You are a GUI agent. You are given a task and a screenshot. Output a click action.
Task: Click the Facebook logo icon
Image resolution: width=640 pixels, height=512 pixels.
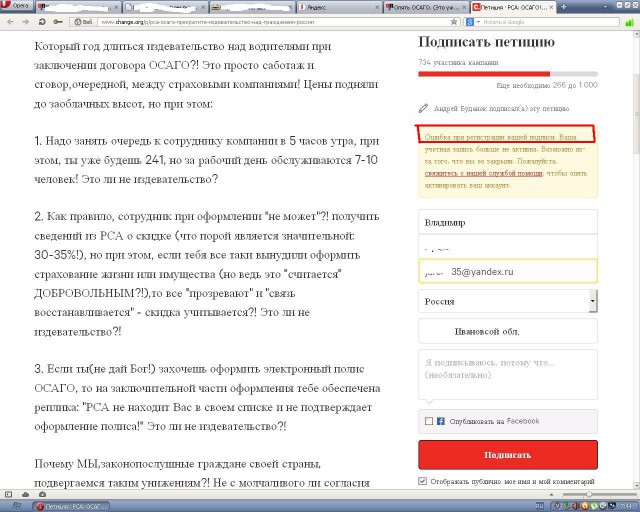(x=441, y=421)
